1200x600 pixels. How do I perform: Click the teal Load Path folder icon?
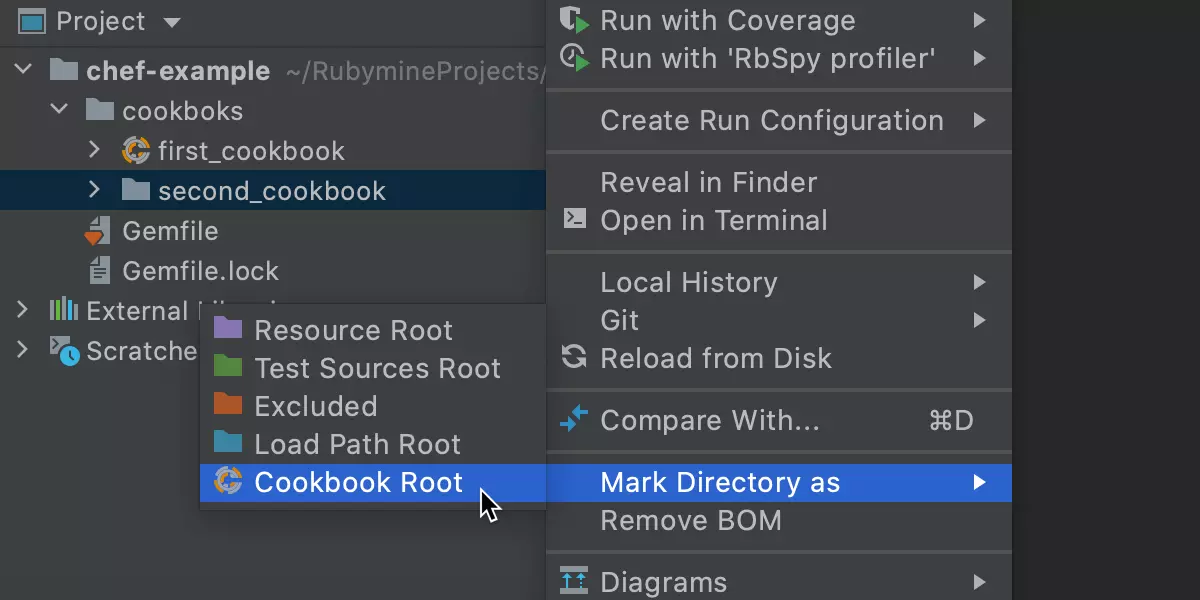[228, 442]
